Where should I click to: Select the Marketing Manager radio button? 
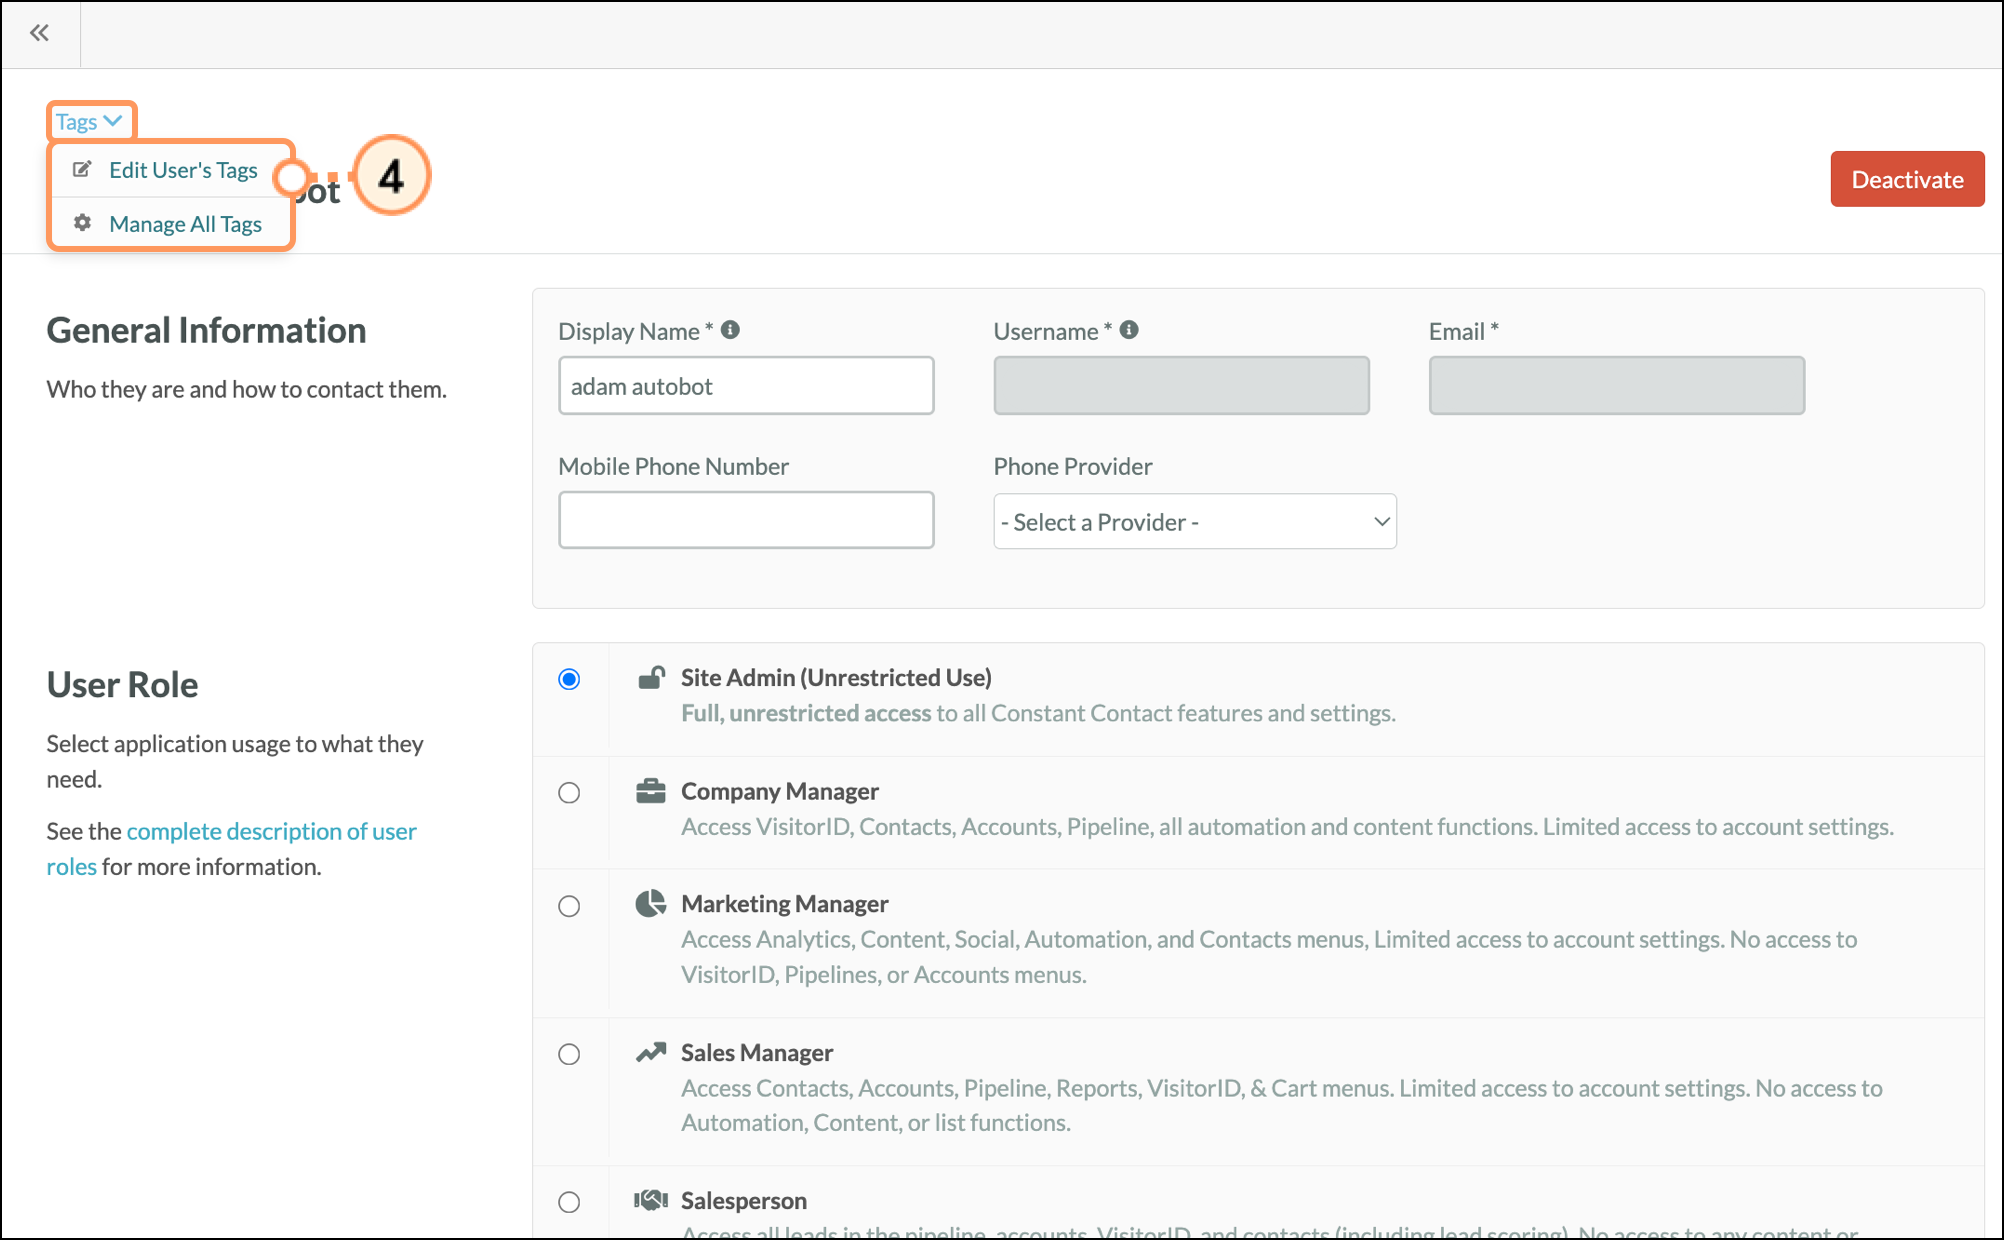click(569, 906)
